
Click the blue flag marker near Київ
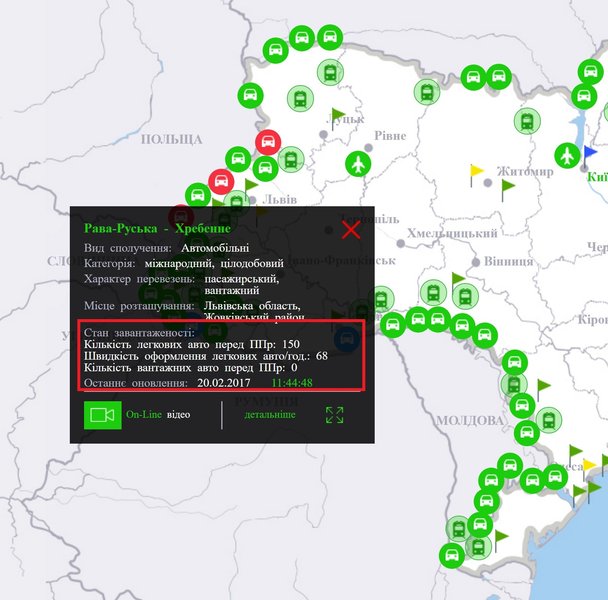590,152
